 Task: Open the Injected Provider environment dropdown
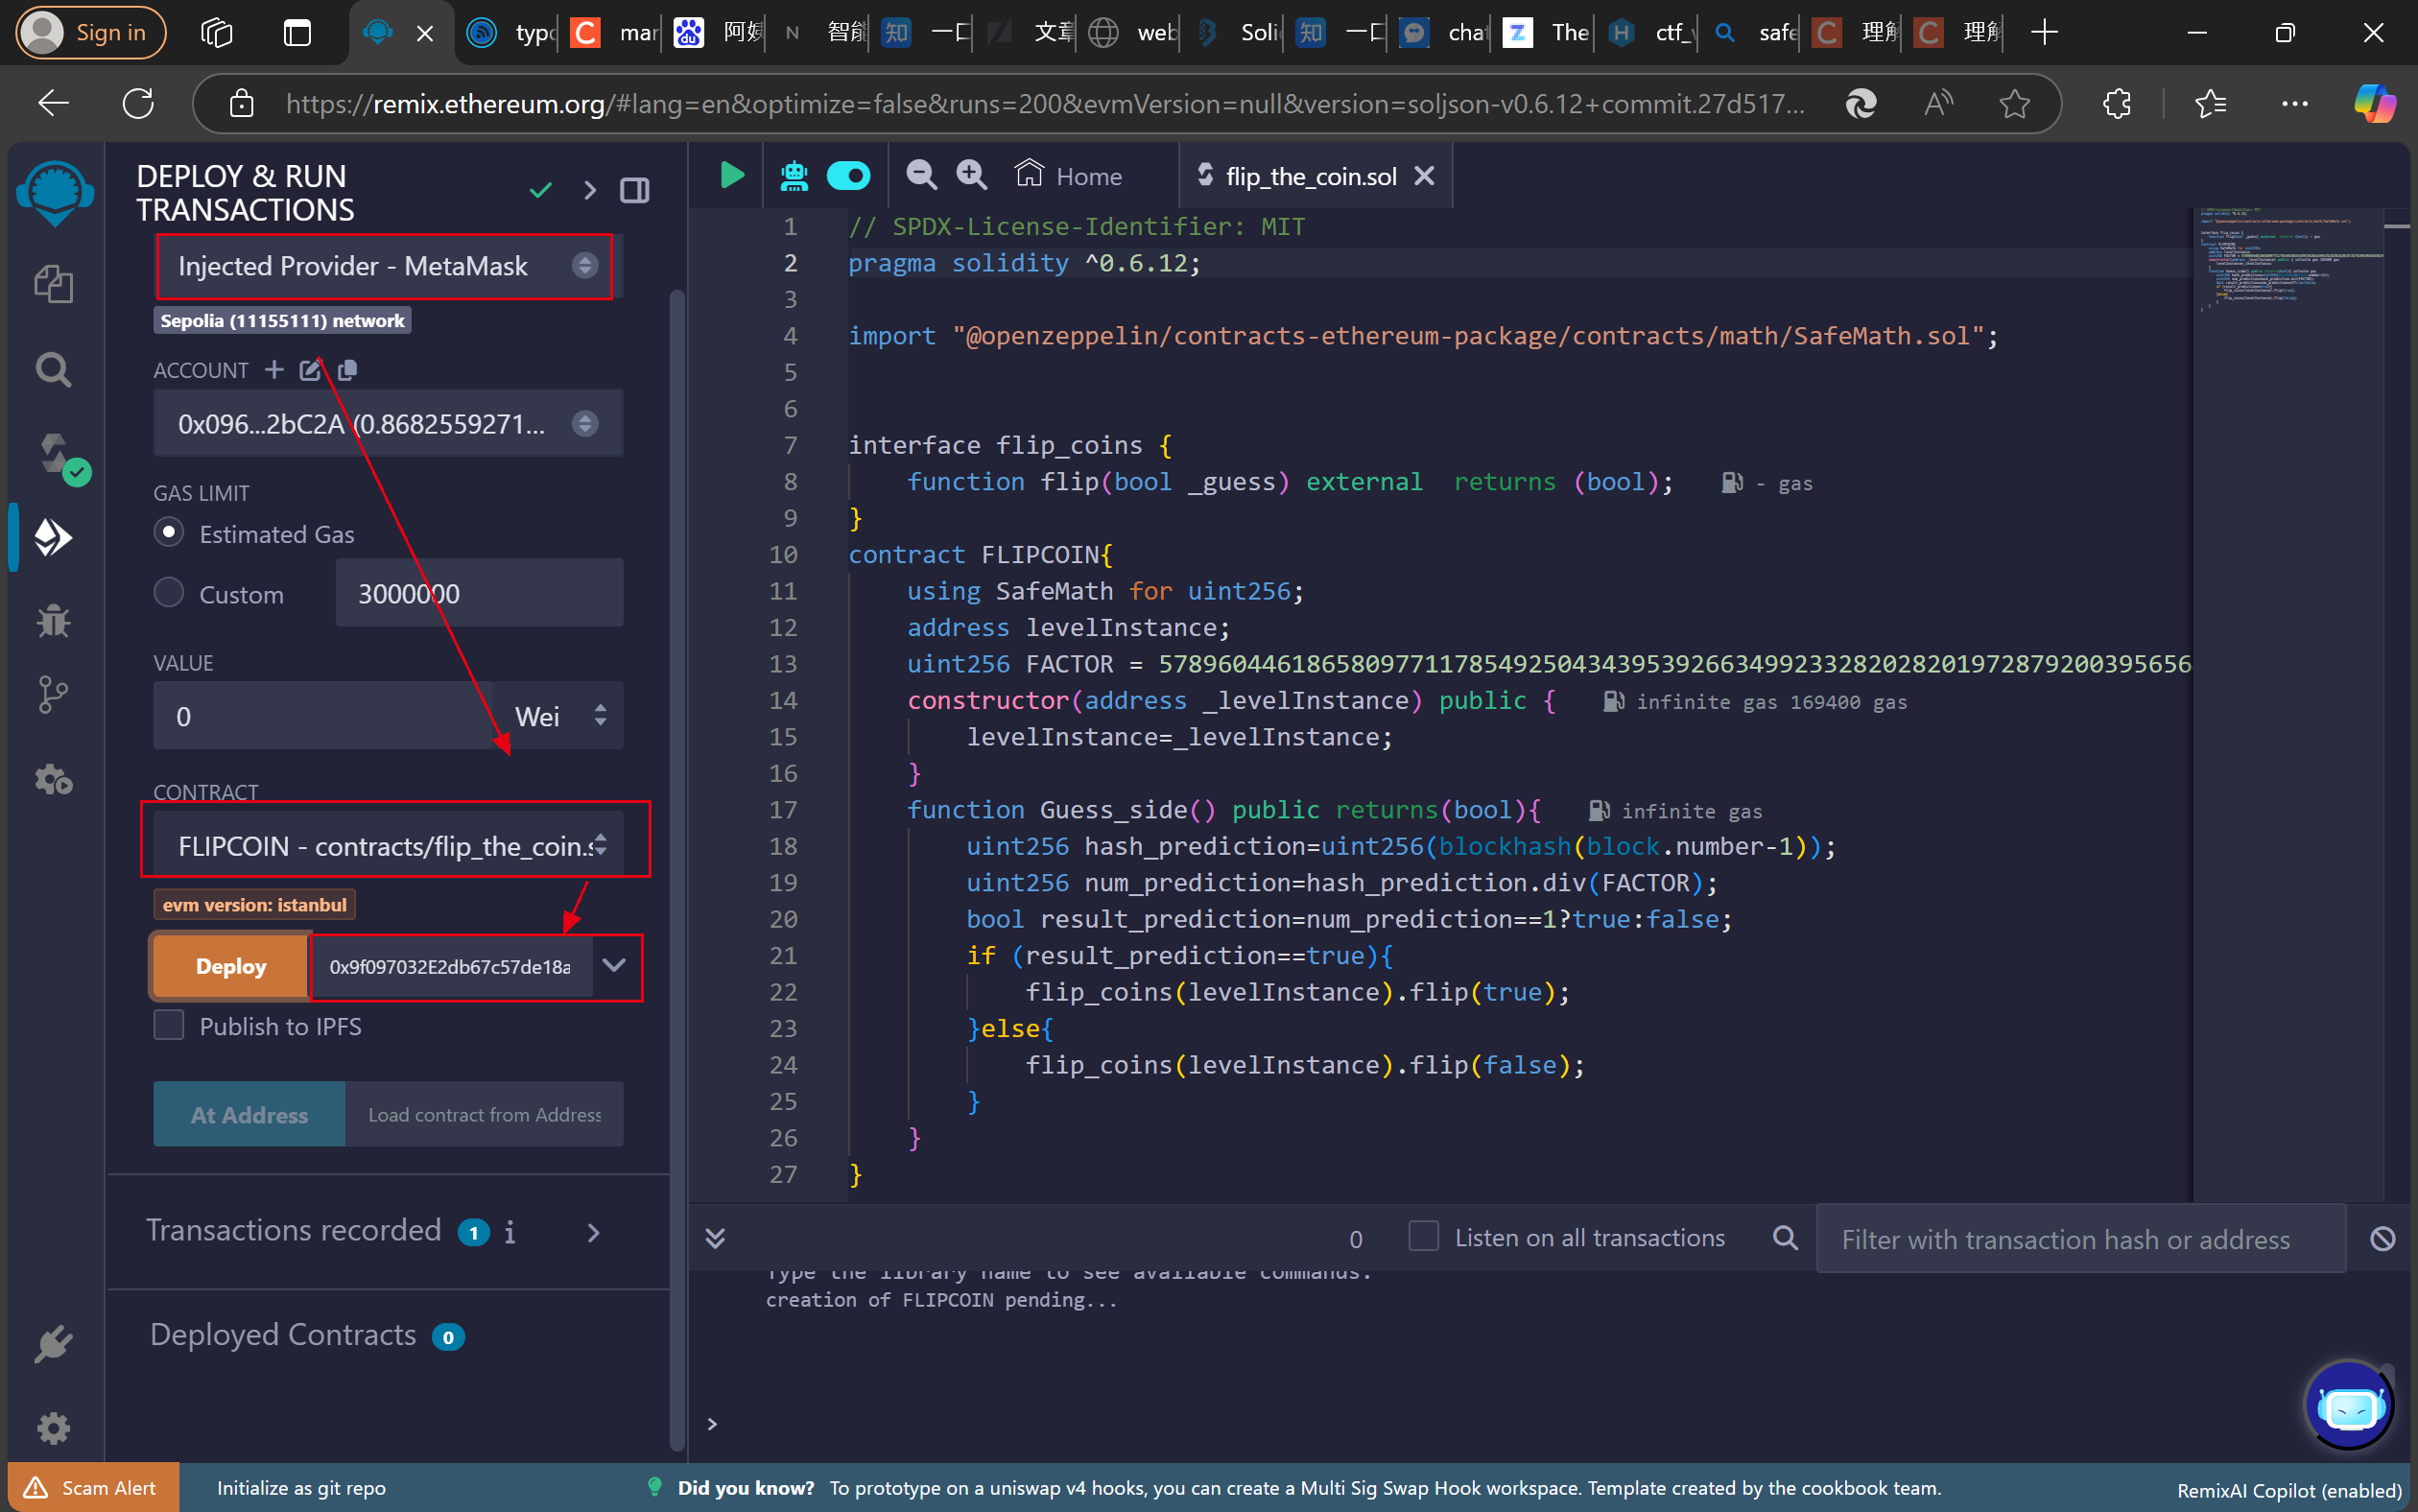coord(386,266)
